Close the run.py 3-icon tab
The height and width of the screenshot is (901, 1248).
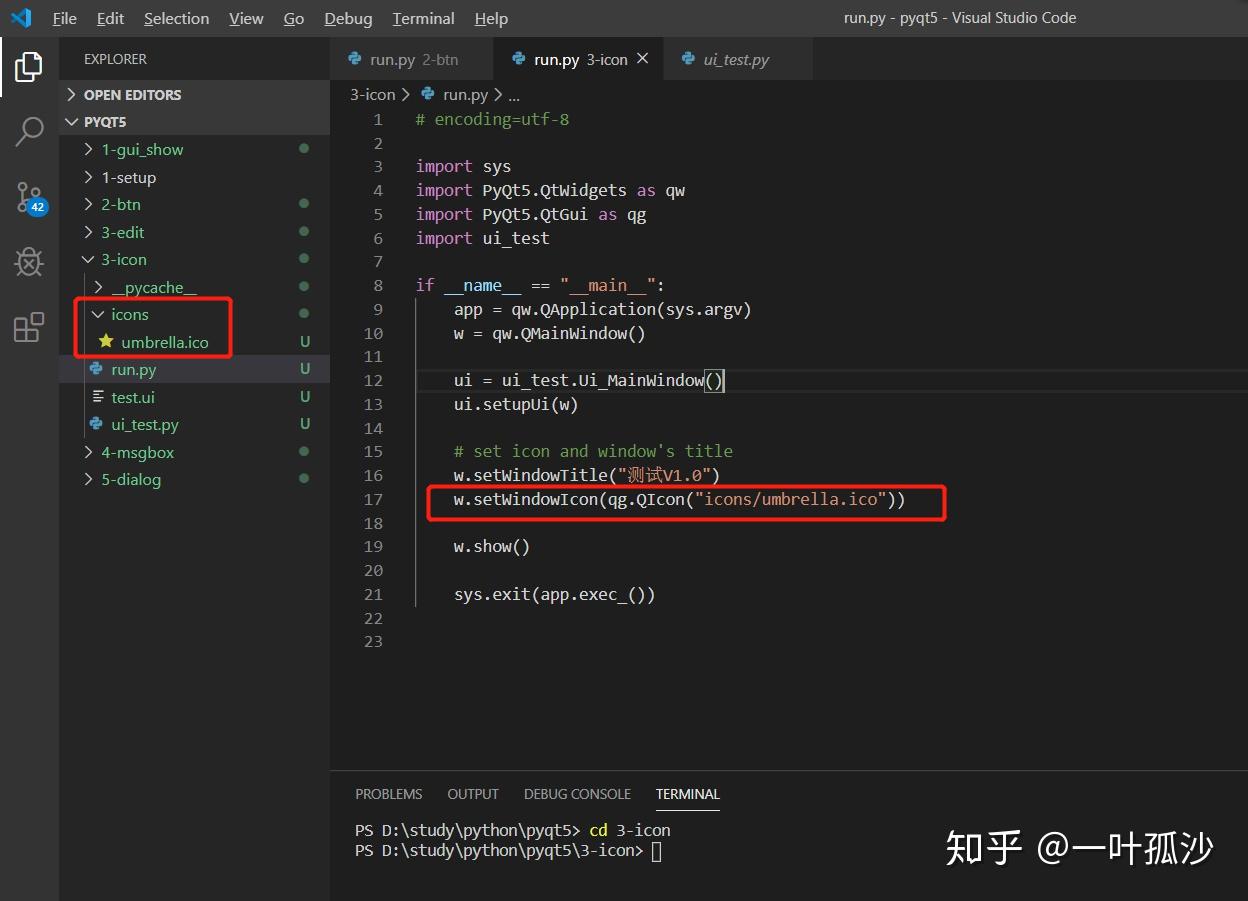[644, 59]
